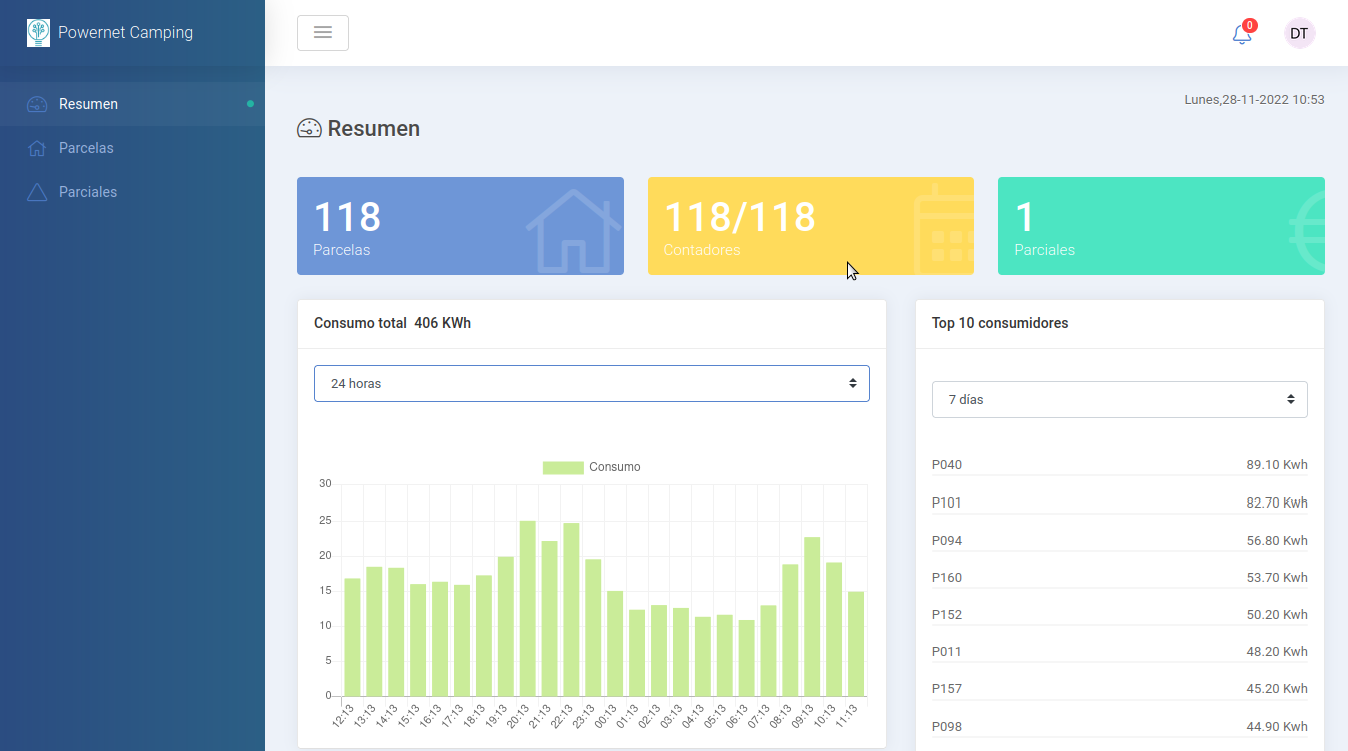Select the P011 consumer row
Image resolution: width=1348 pixels, height=751 pixels.
1120,652
